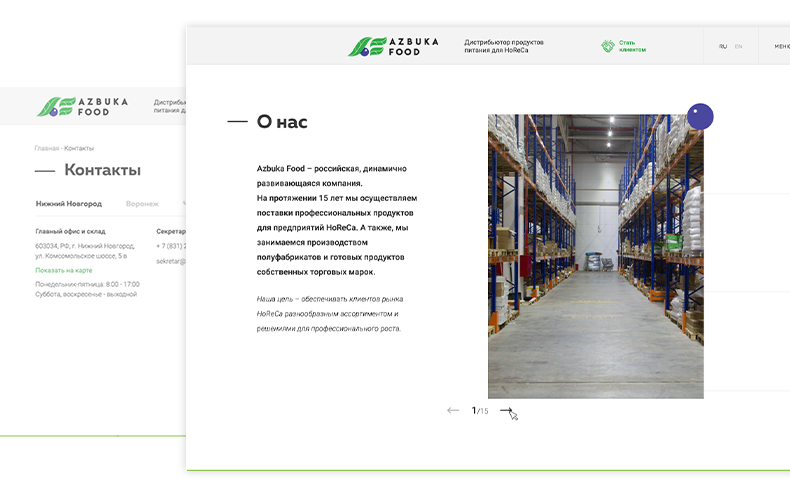Click the Контакты breadcrumb item
This screenshot has width=790, height=488.
pos(79,148)
